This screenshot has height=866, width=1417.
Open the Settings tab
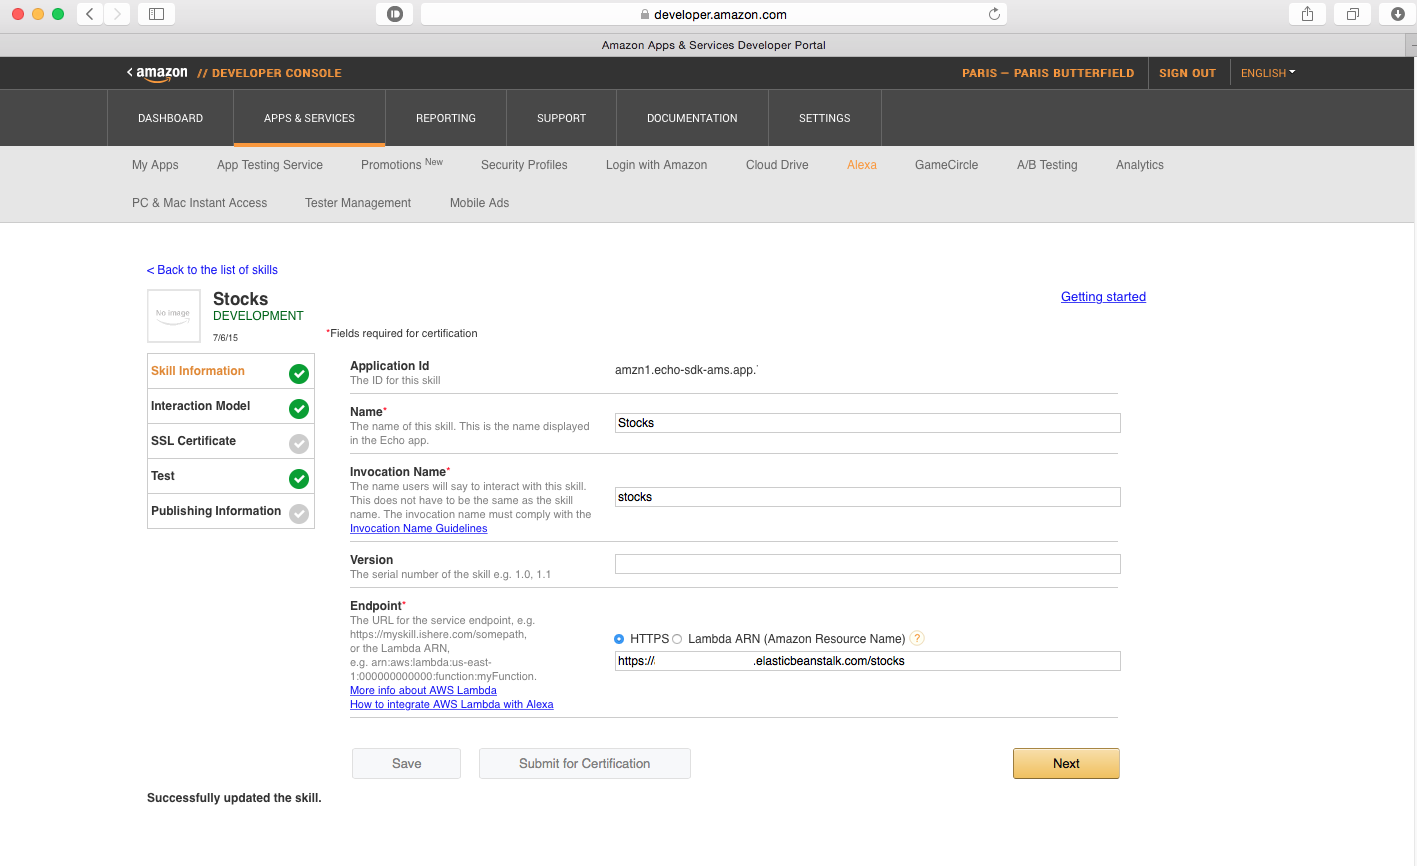click(x=825, y=118)
